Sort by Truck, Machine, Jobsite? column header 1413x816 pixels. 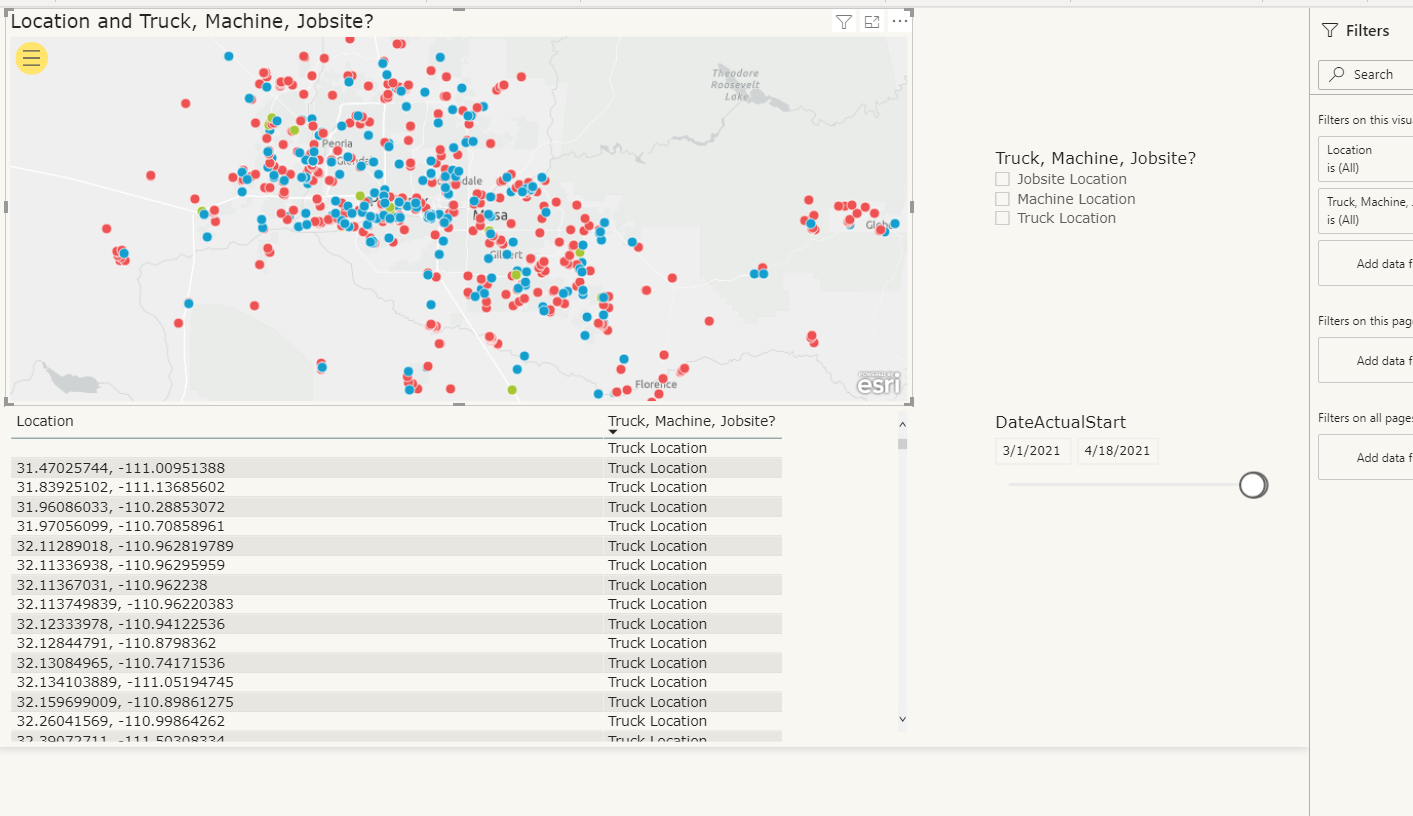[x=692, y=421]
